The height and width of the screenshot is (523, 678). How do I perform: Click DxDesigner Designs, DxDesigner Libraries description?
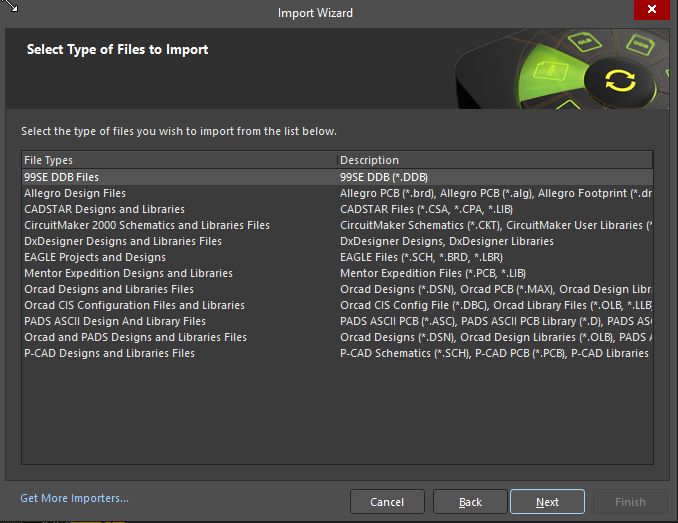point(447,241)
